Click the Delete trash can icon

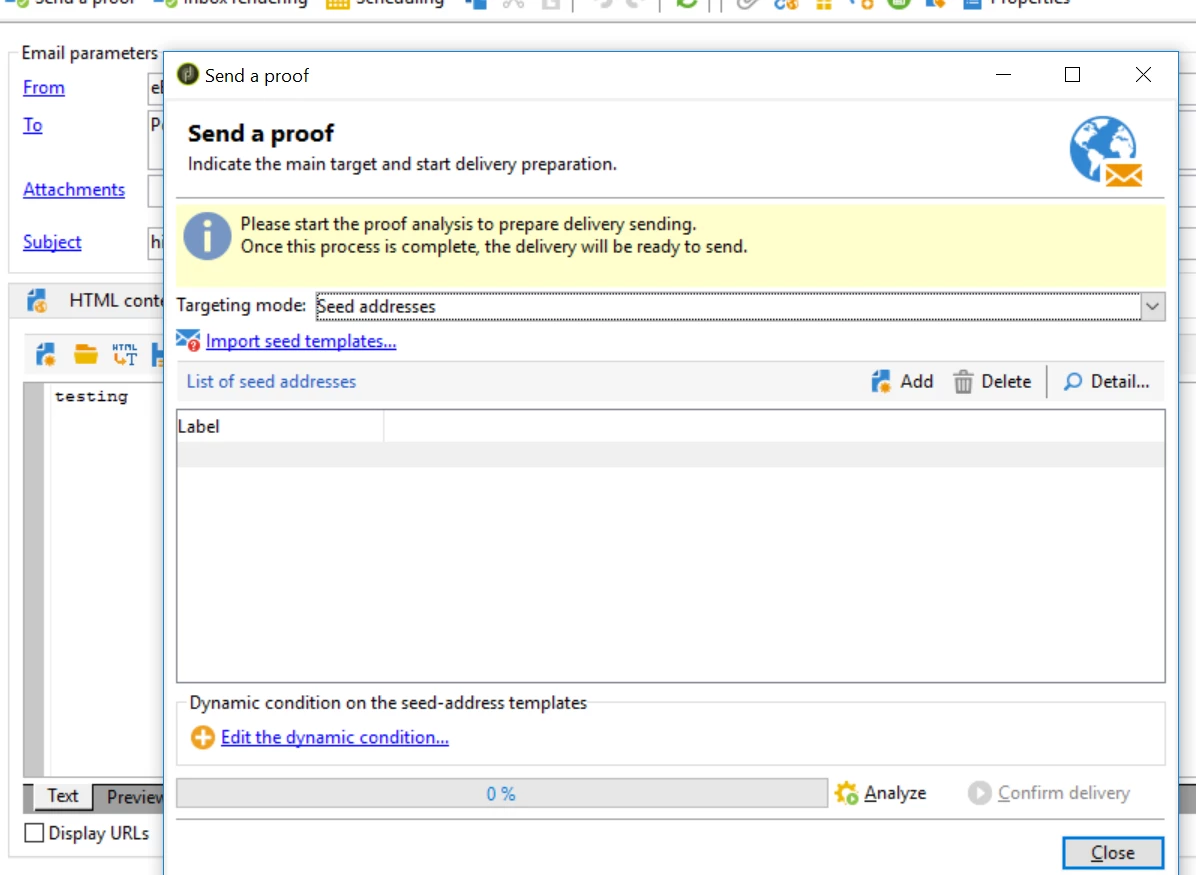(963, 381)
